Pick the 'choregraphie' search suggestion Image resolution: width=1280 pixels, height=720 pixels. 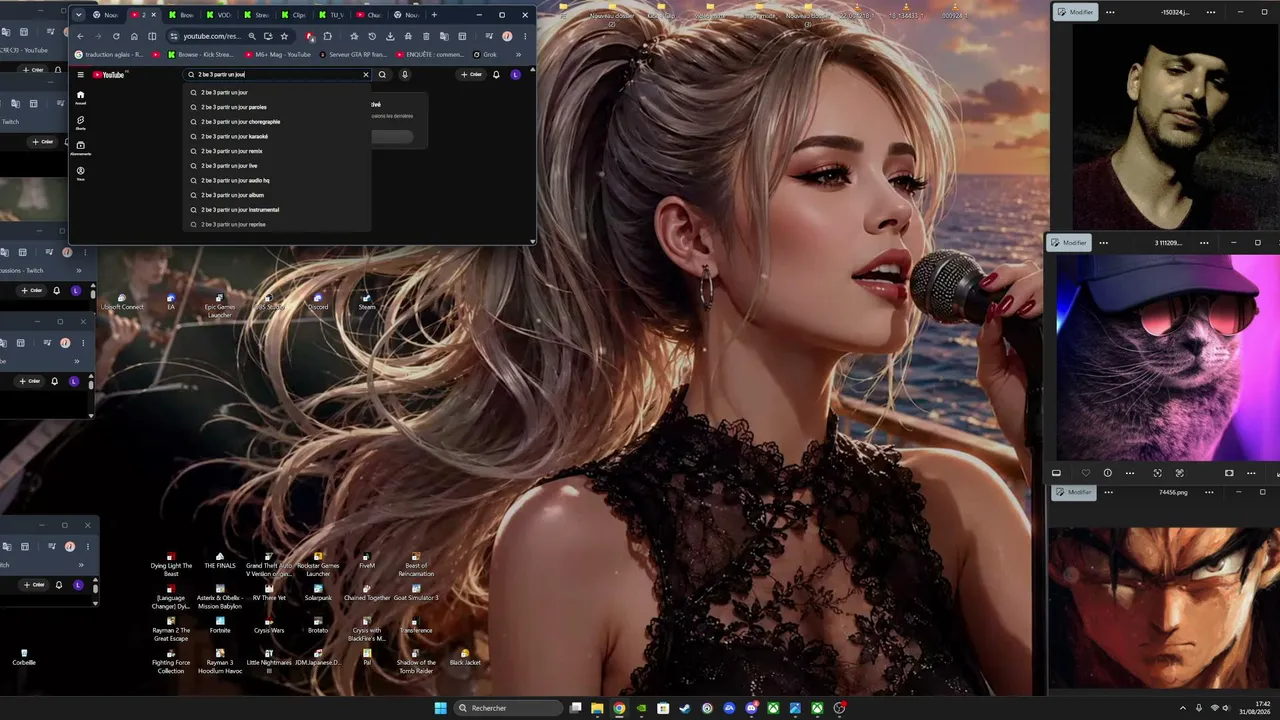tap(278, 122)
